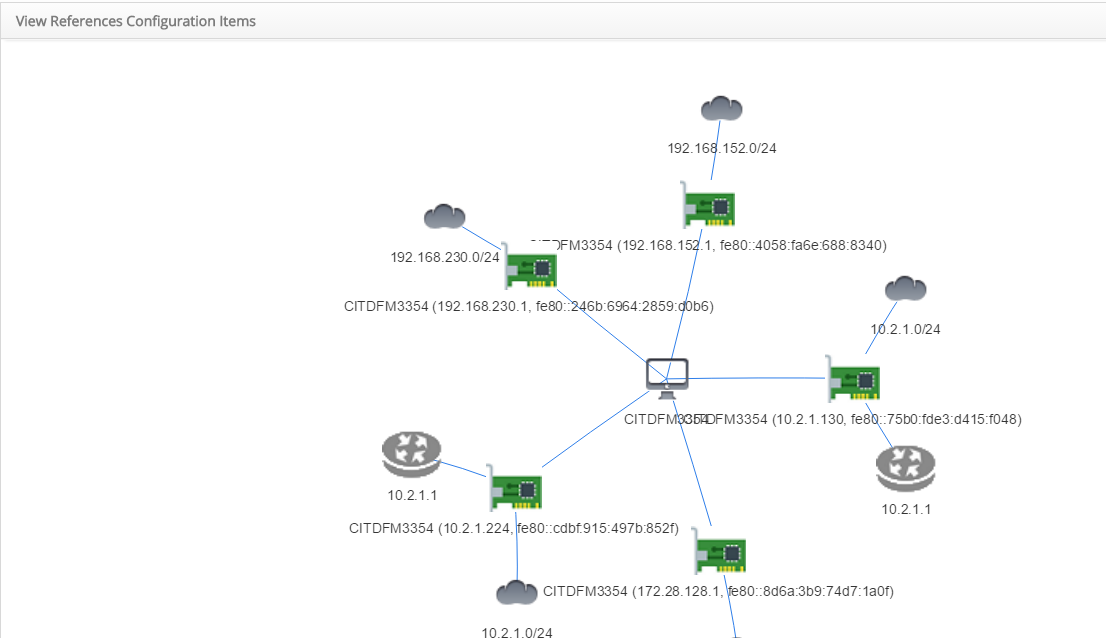Select the 10.2.1.224 network card icon
Screen dimensions: 1106x642
pos(514,490)
